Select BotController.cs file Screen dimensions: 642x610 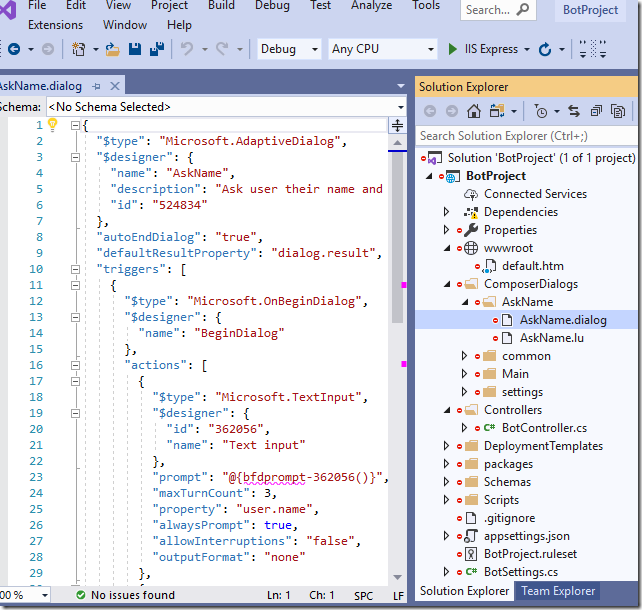click(544, 428)
